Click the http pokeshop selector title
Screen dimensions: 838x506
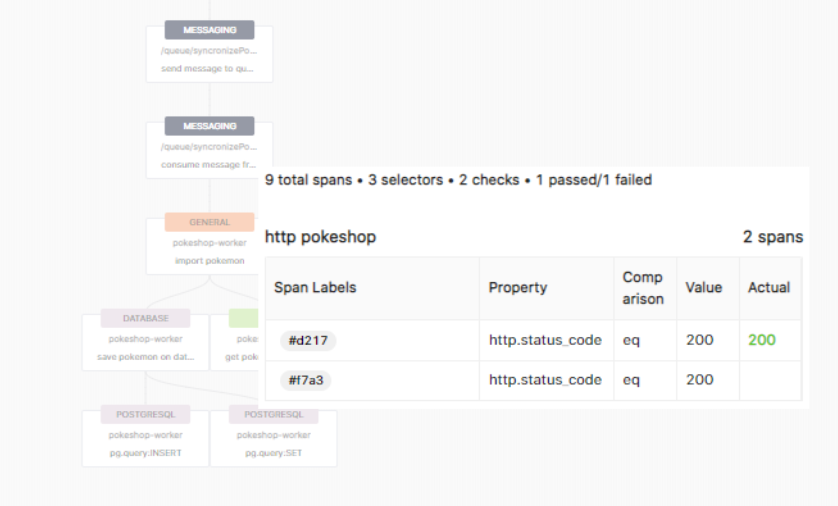click(320, 237)
